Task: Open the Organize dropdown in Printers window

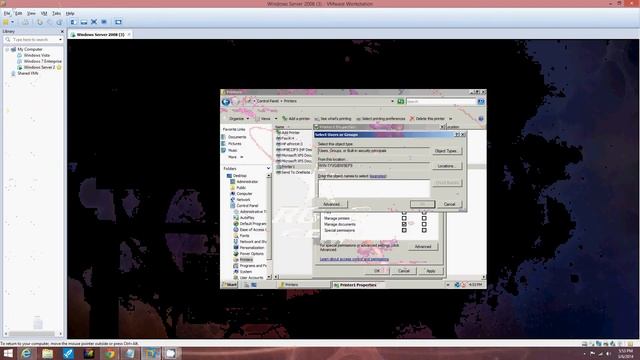Action: click(x=238, y=119)
